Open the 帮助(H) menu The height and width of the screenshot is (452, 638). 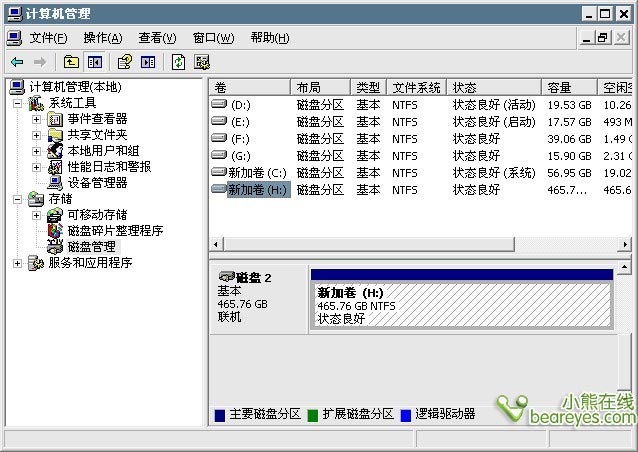pos(270,38)
